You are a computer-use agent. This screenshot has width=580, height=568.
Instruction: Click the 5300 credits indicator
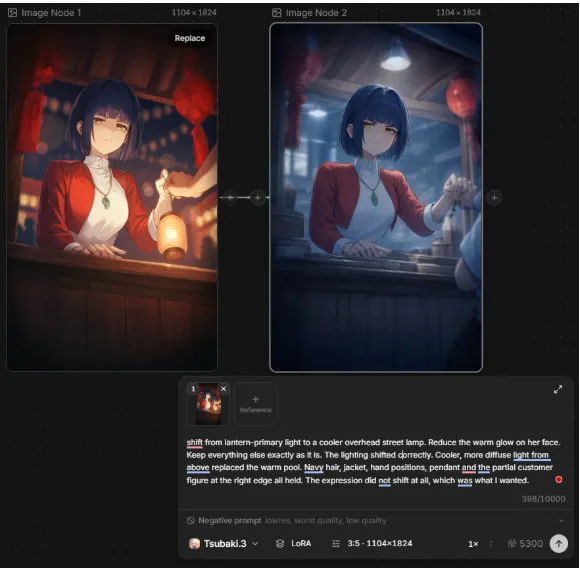(526, 544)
